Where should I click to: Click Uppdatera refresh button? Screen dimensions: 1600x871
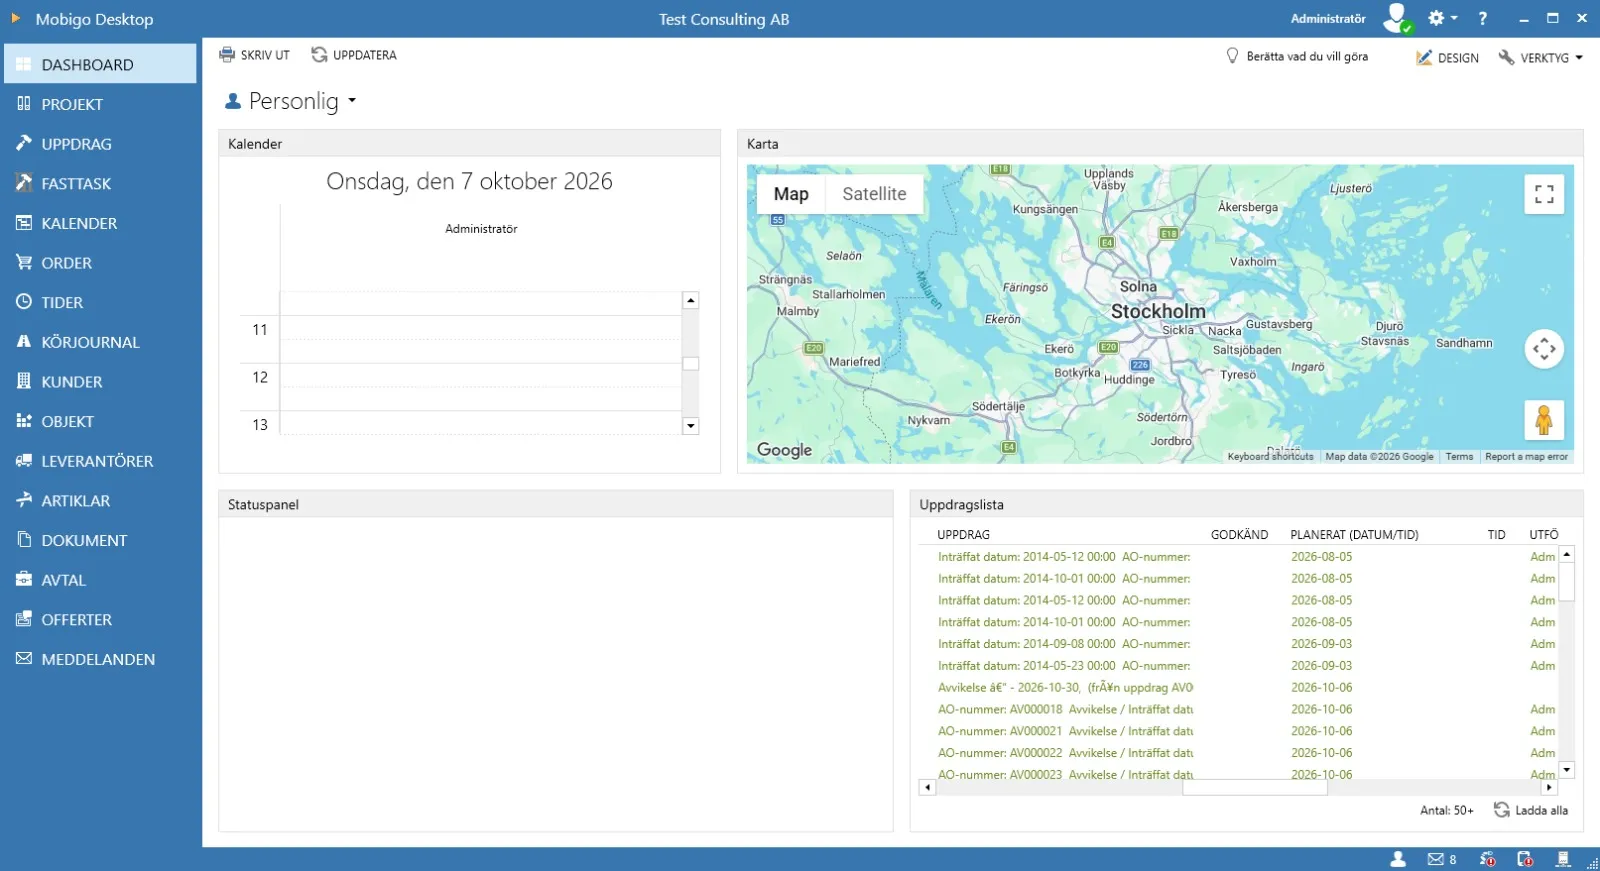354,55
